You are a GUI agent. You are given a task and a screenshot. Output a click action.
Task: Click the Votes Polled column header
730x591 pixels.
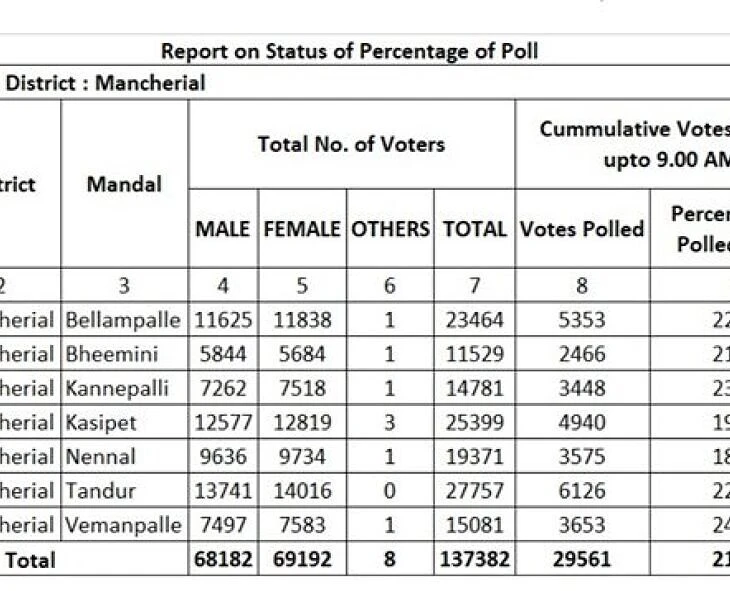[581, 228]
